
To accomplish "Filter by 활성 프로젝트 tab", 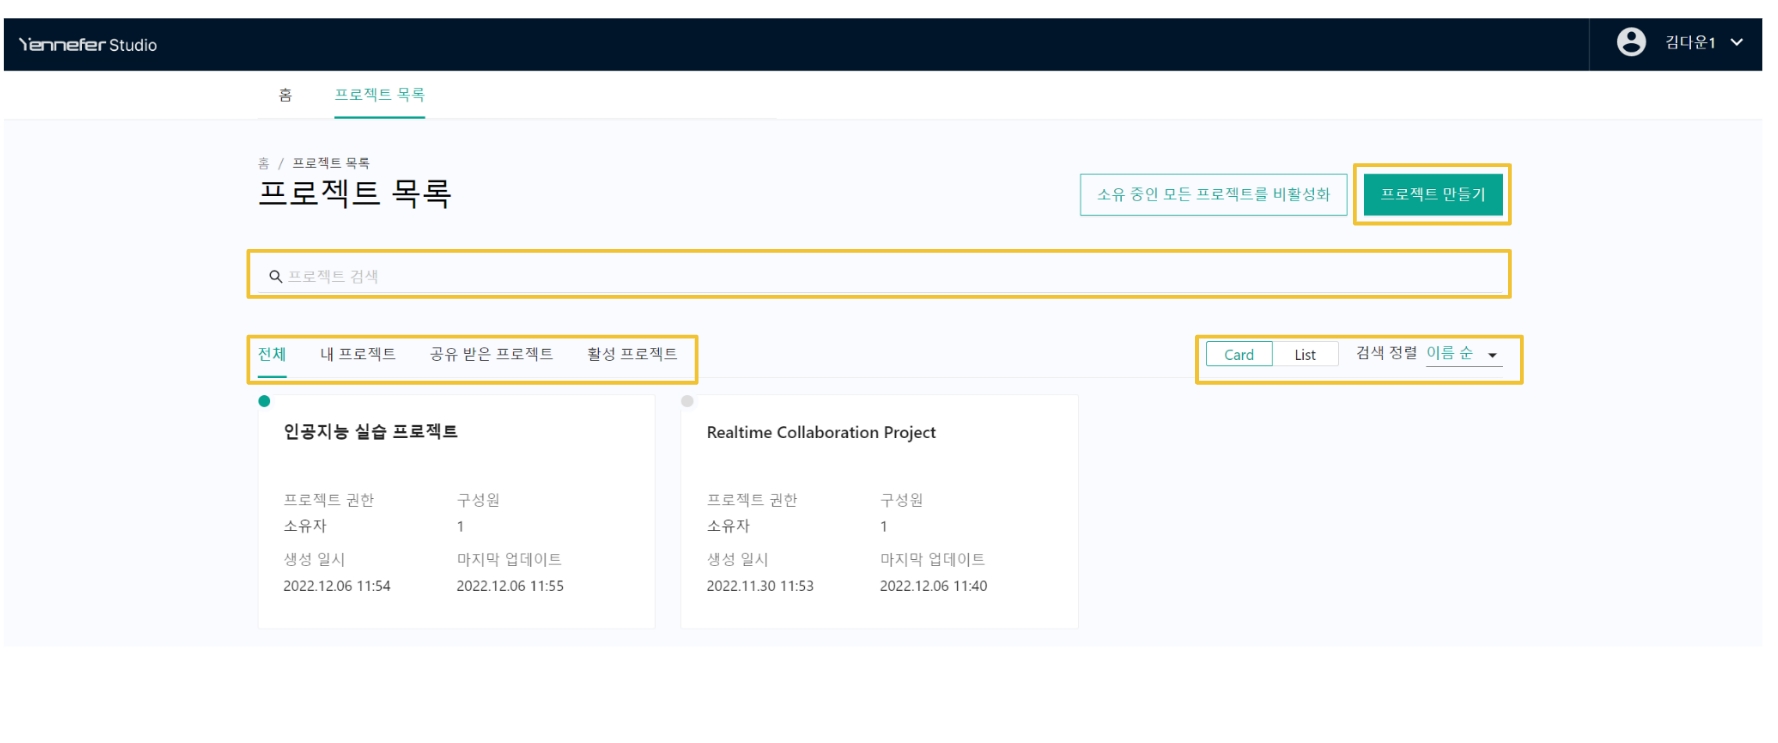I will 632,354.
